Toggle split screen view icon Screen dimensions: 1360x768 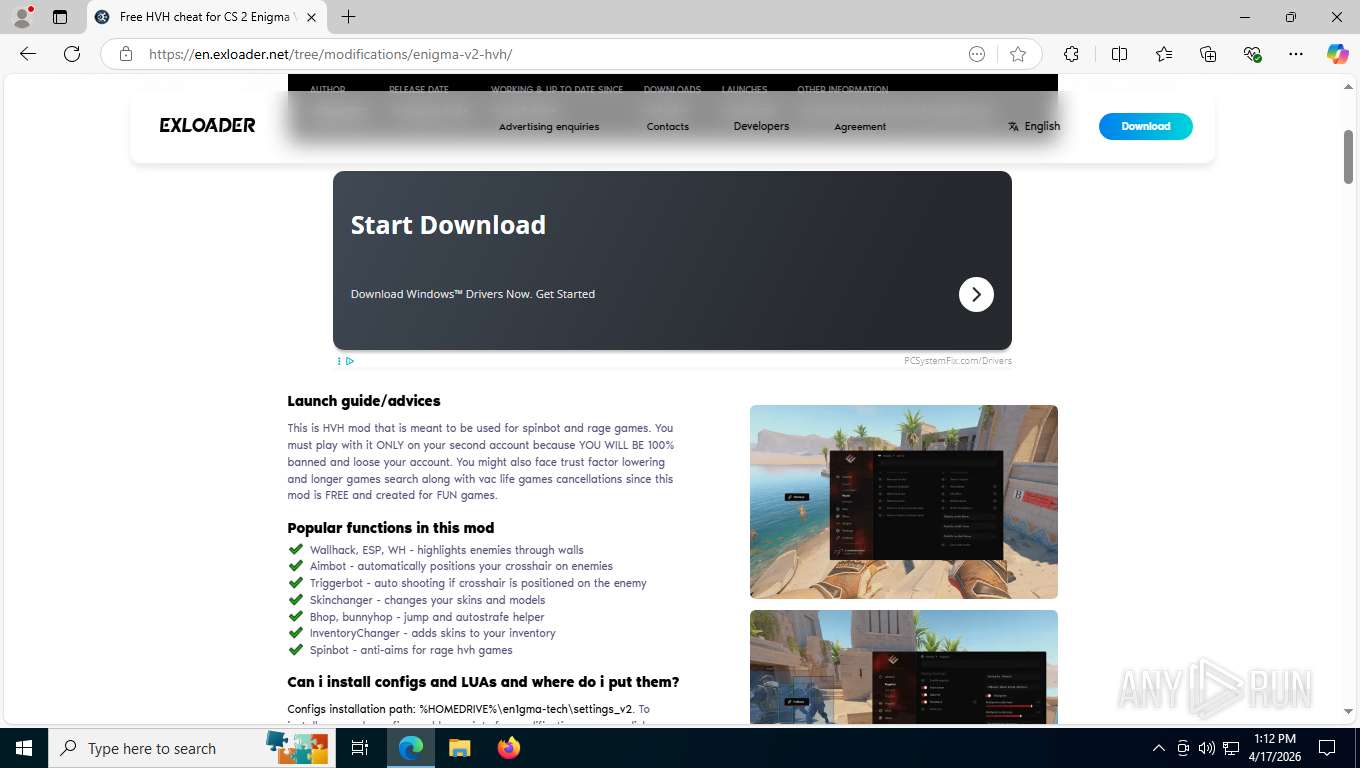click(1120, 54)
